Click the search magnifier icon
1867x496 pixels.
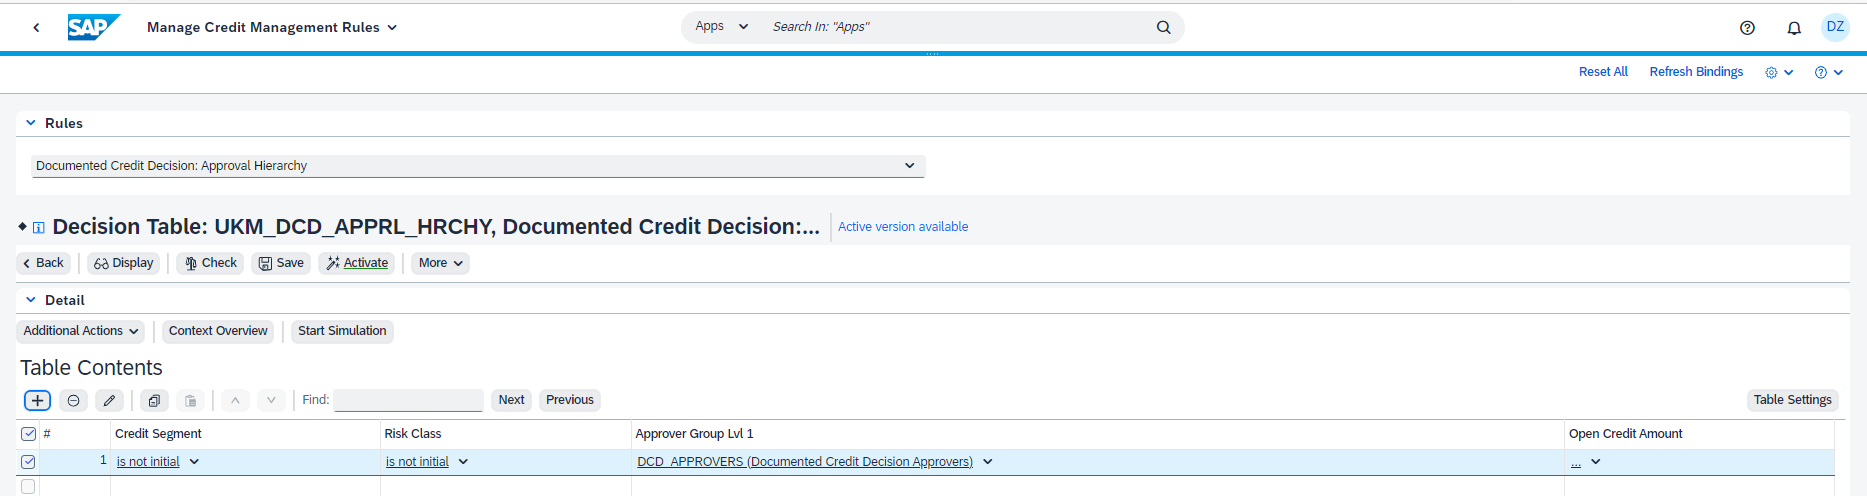point(1163,27)
